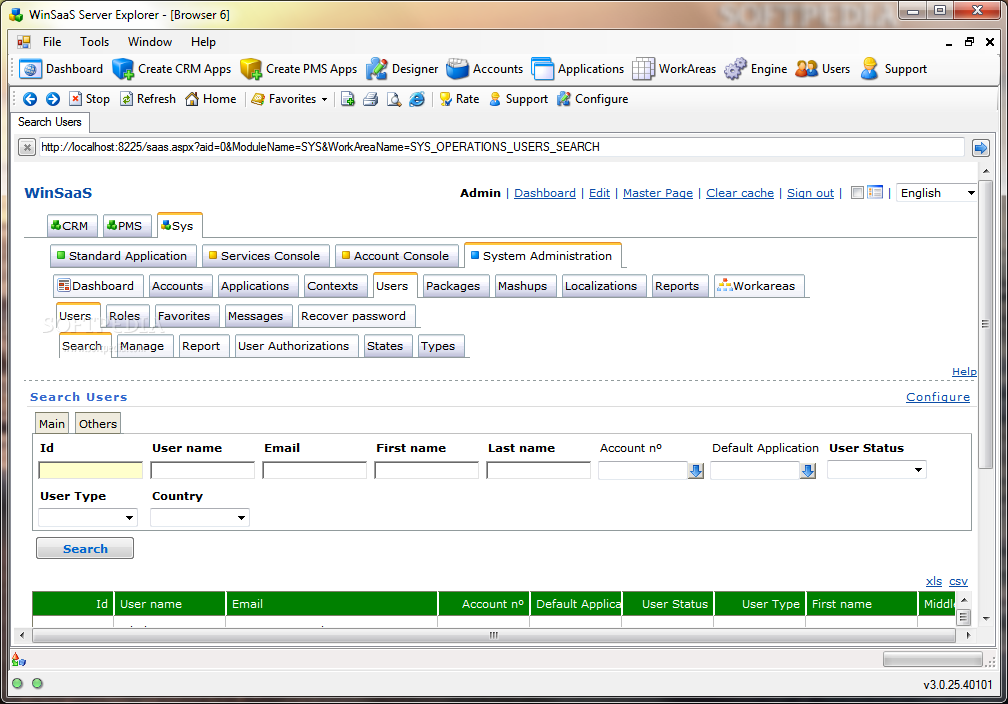The image size is (1008, 704).
Task: Select the Account Console tab
Action: click(x=397, y=256)
